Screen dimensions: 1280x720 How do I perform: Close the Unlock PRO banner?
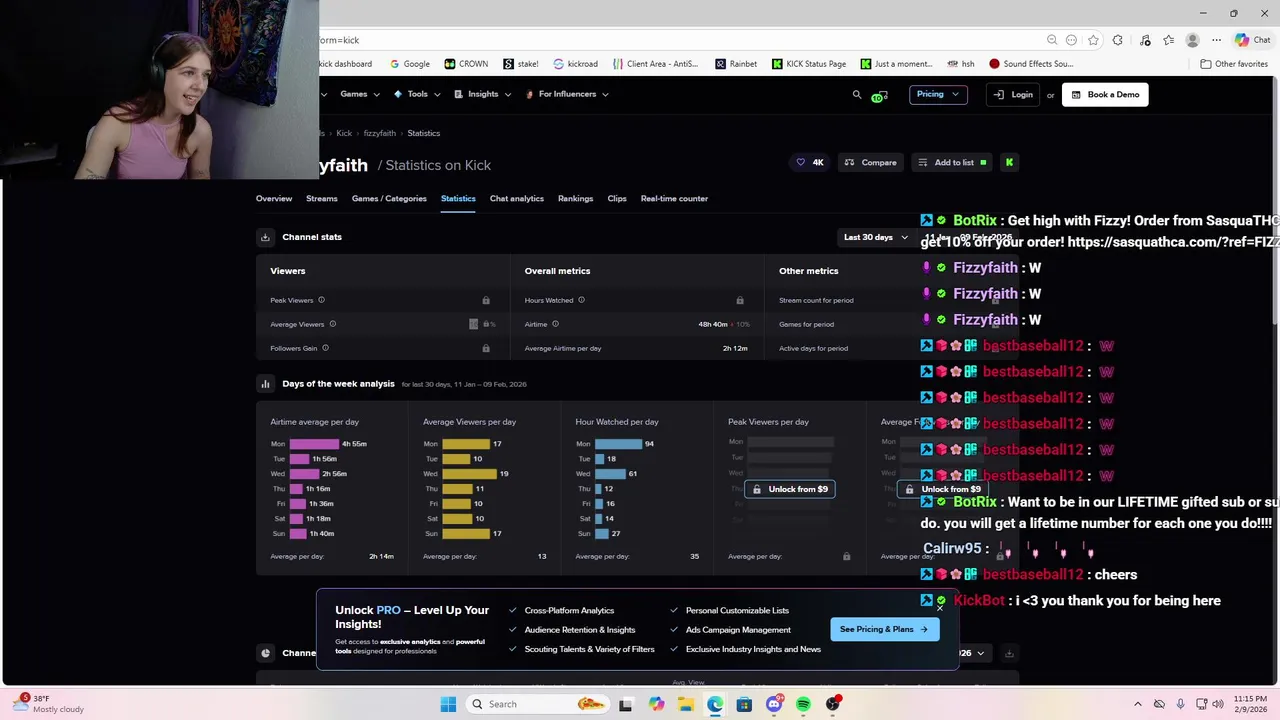[x=940, y=607]
